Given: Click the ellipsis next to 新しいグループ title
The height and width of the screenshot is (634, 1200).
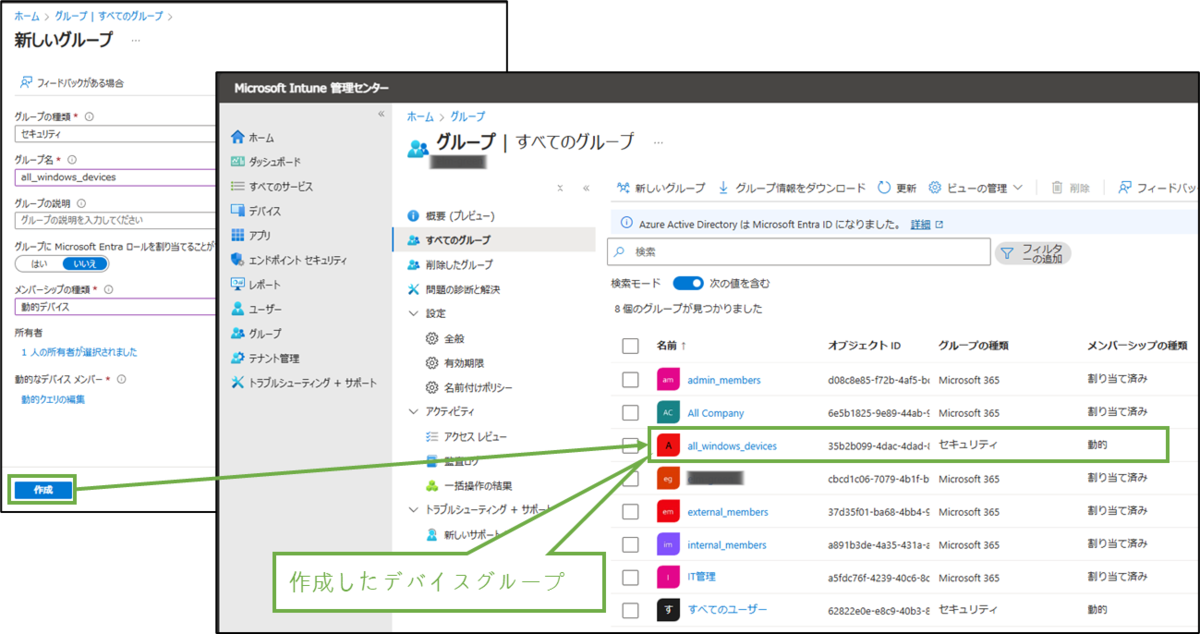Looking at the screenshot, I should (x=136, y=42).
